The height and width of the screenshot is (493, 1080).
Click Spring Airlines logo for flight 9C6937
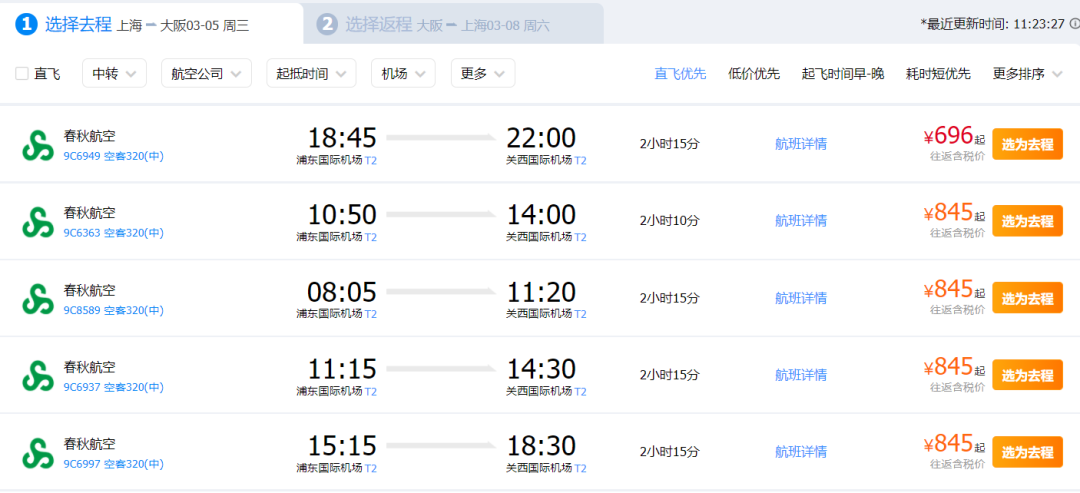coord(38,375)
